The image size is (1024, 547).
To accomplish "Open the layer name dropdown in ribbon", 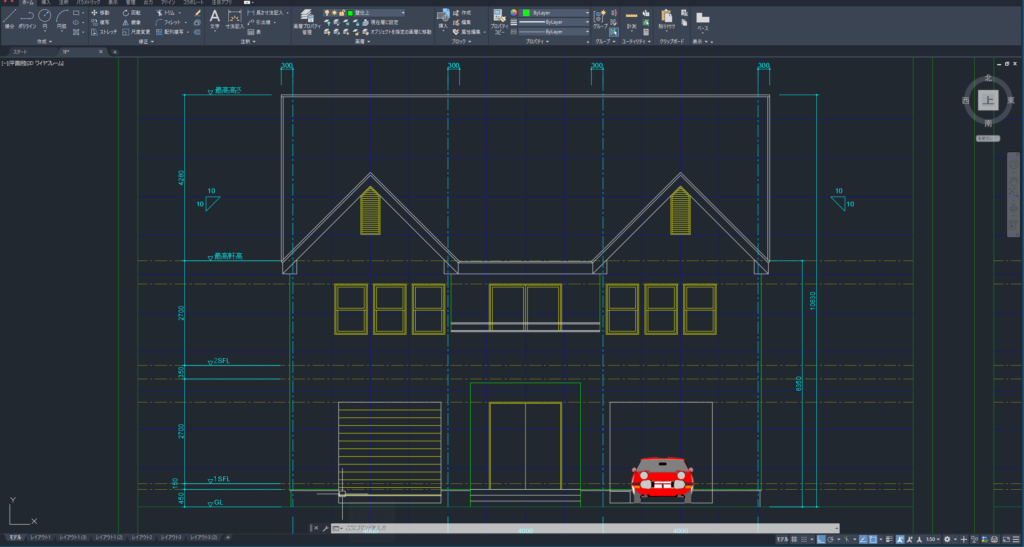I will pyautogui.click(x=385, y=12).
